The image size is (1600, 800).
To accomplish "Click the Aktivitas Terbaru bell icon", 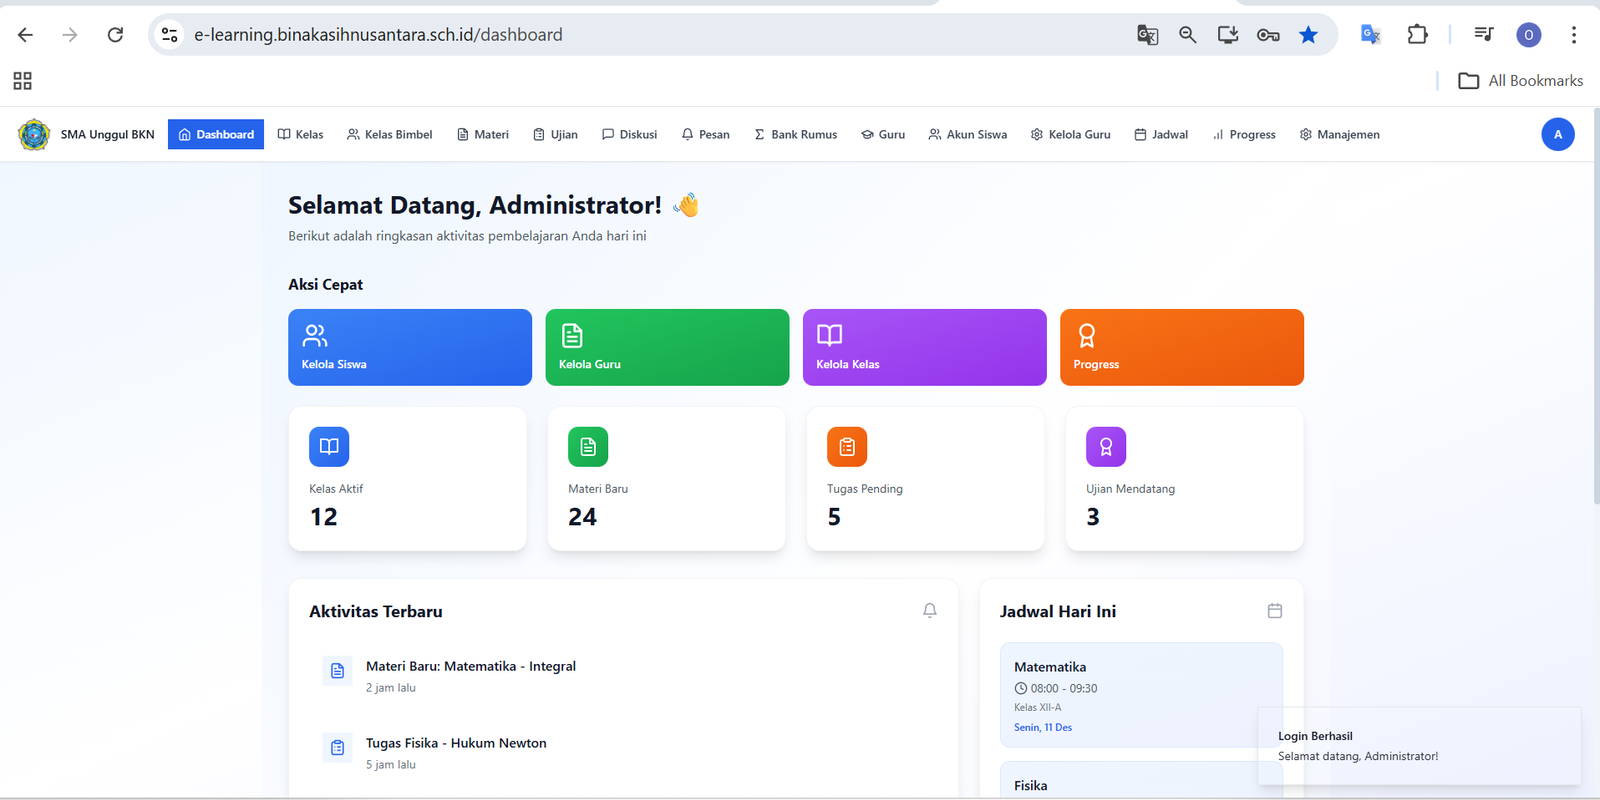I will point(930,610).
